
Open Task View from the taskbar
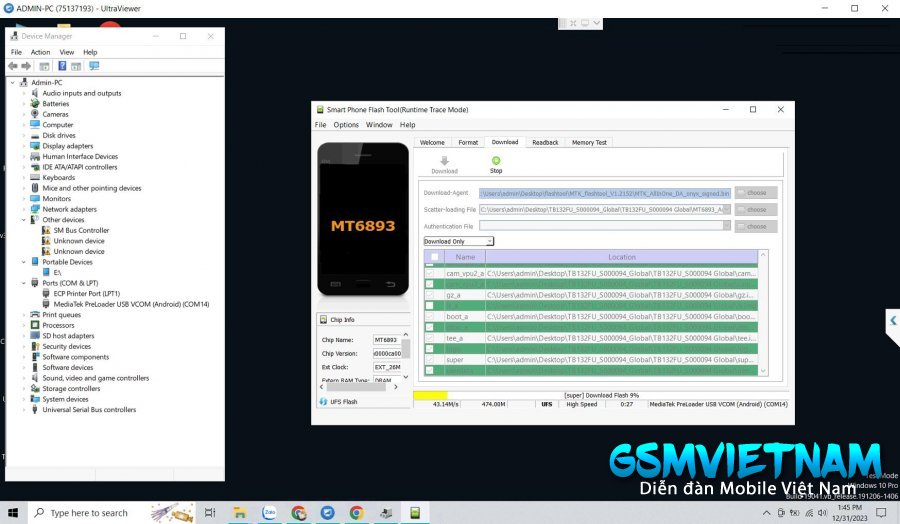[210, 513]
